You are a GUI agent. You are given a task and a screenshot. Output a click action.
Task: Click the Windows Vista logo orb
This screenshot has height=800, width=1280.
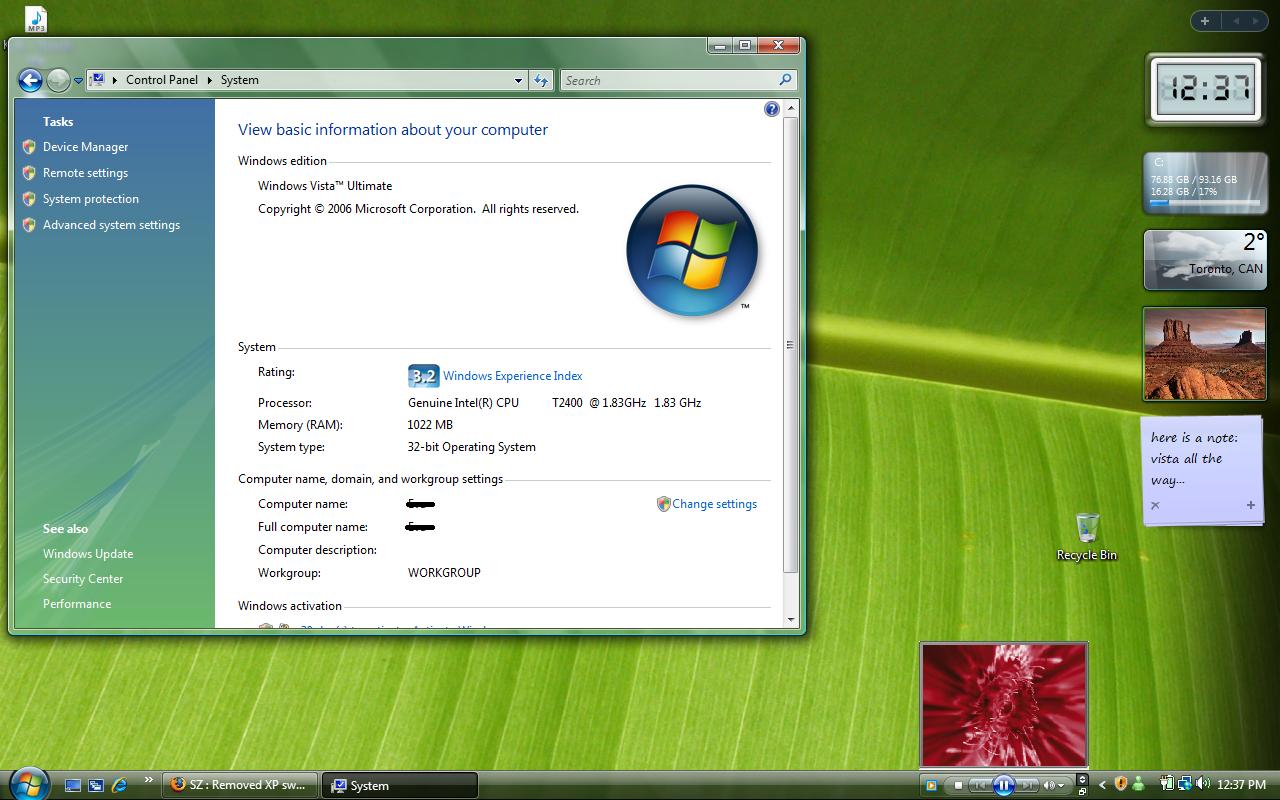(x=692, y=250)
